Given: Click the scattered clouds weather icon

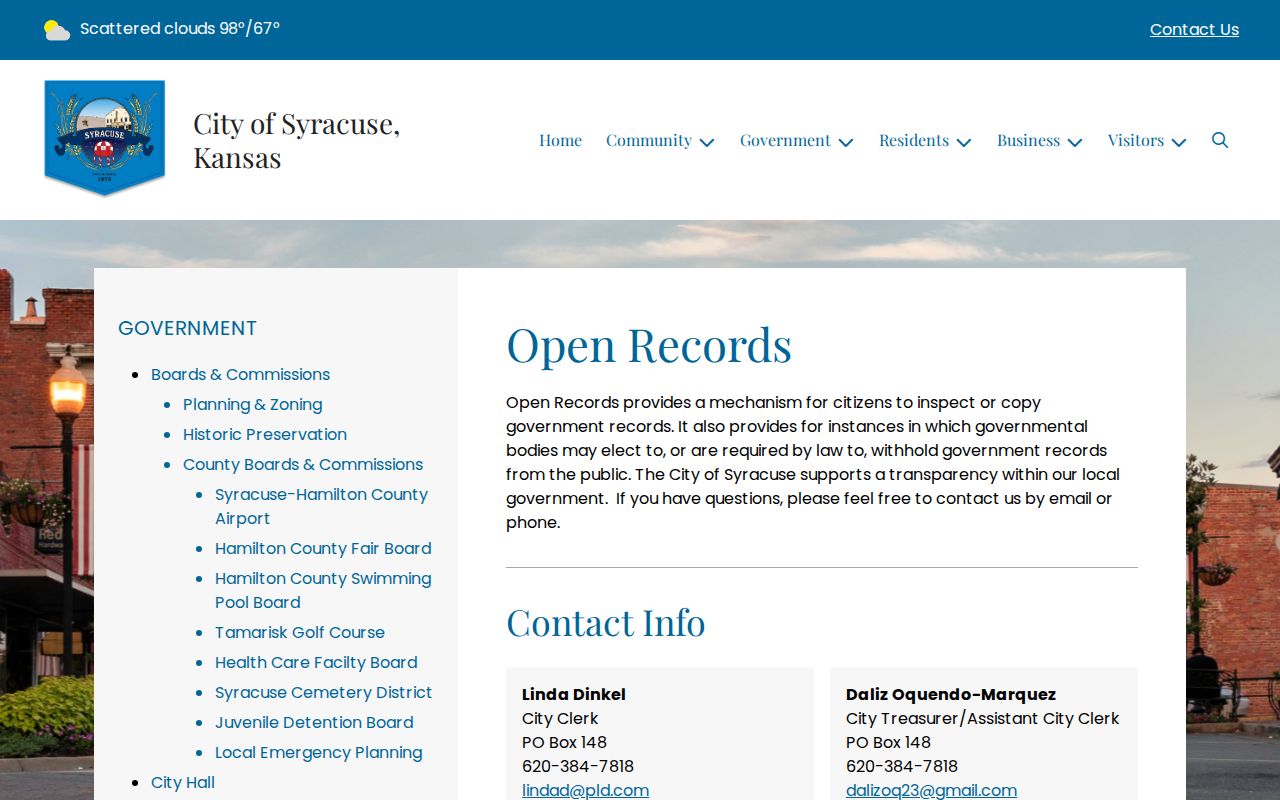Looking at the screenshot, I should point(57,30).
